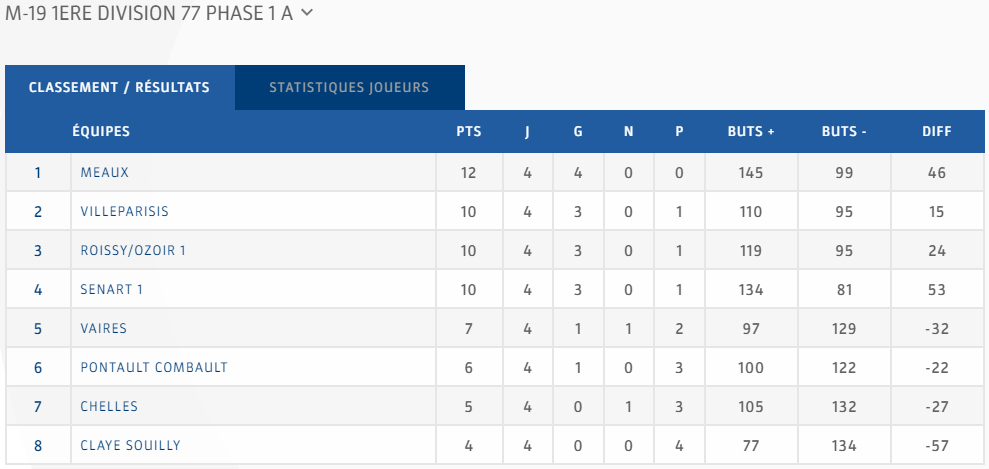Switch to Statistiques Joueurs tab
Screen dimensions: 989x469
click(349, 88)
